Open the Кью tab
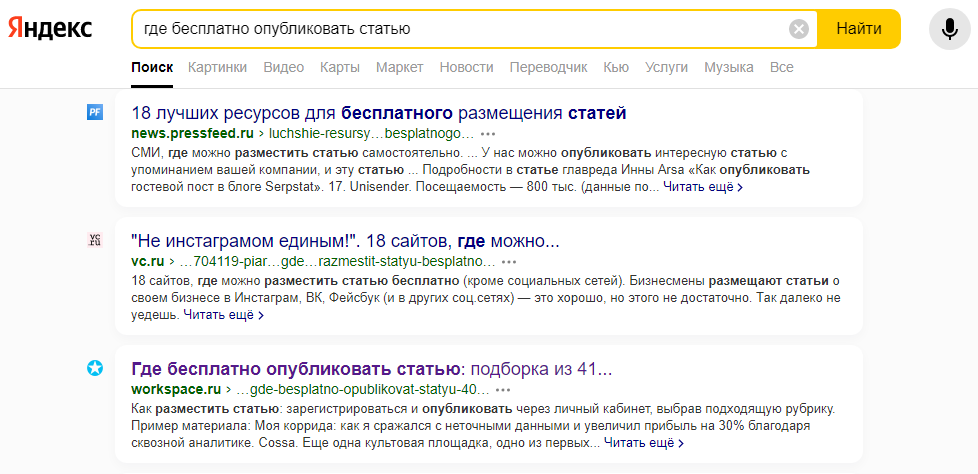978x474 pixels. (616, 67)
